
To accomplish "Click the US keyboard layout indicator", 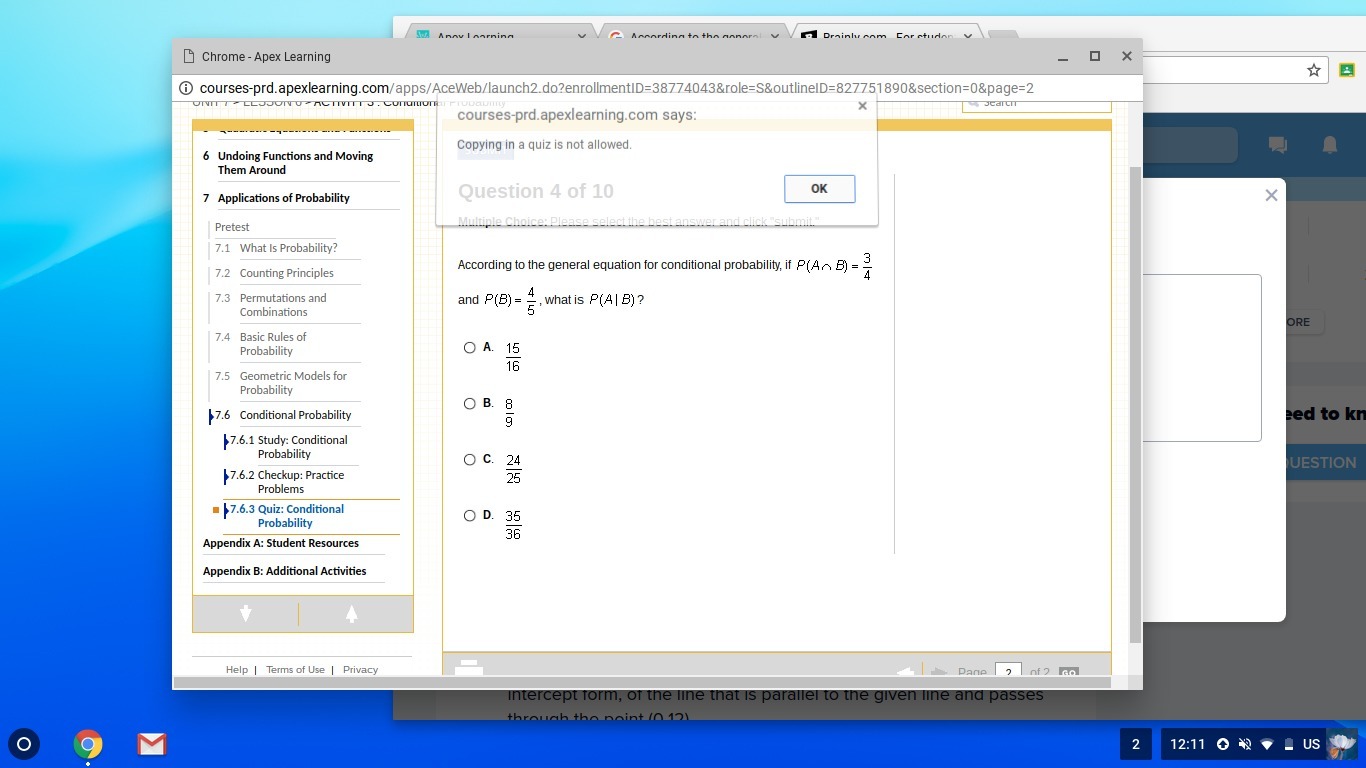I will [x=1311, y=744].
